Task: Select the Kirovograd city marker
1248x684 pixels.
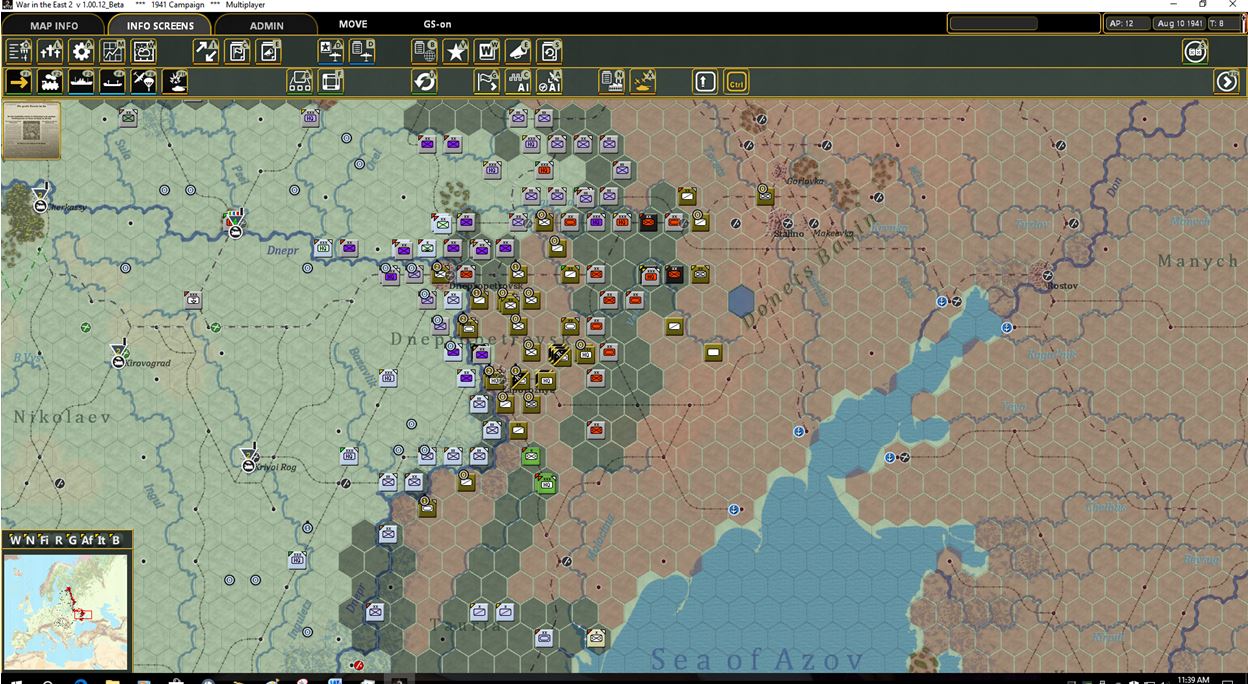Action: tap(119, 359)
